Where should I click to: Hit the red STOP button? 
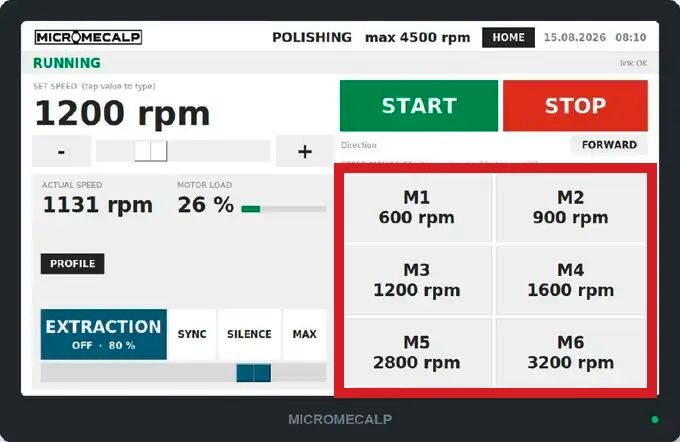click(x=575, y=105)
